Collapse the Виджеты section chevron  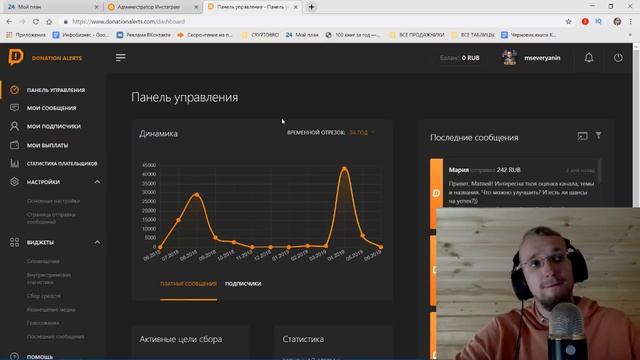(x=97, y=242)
